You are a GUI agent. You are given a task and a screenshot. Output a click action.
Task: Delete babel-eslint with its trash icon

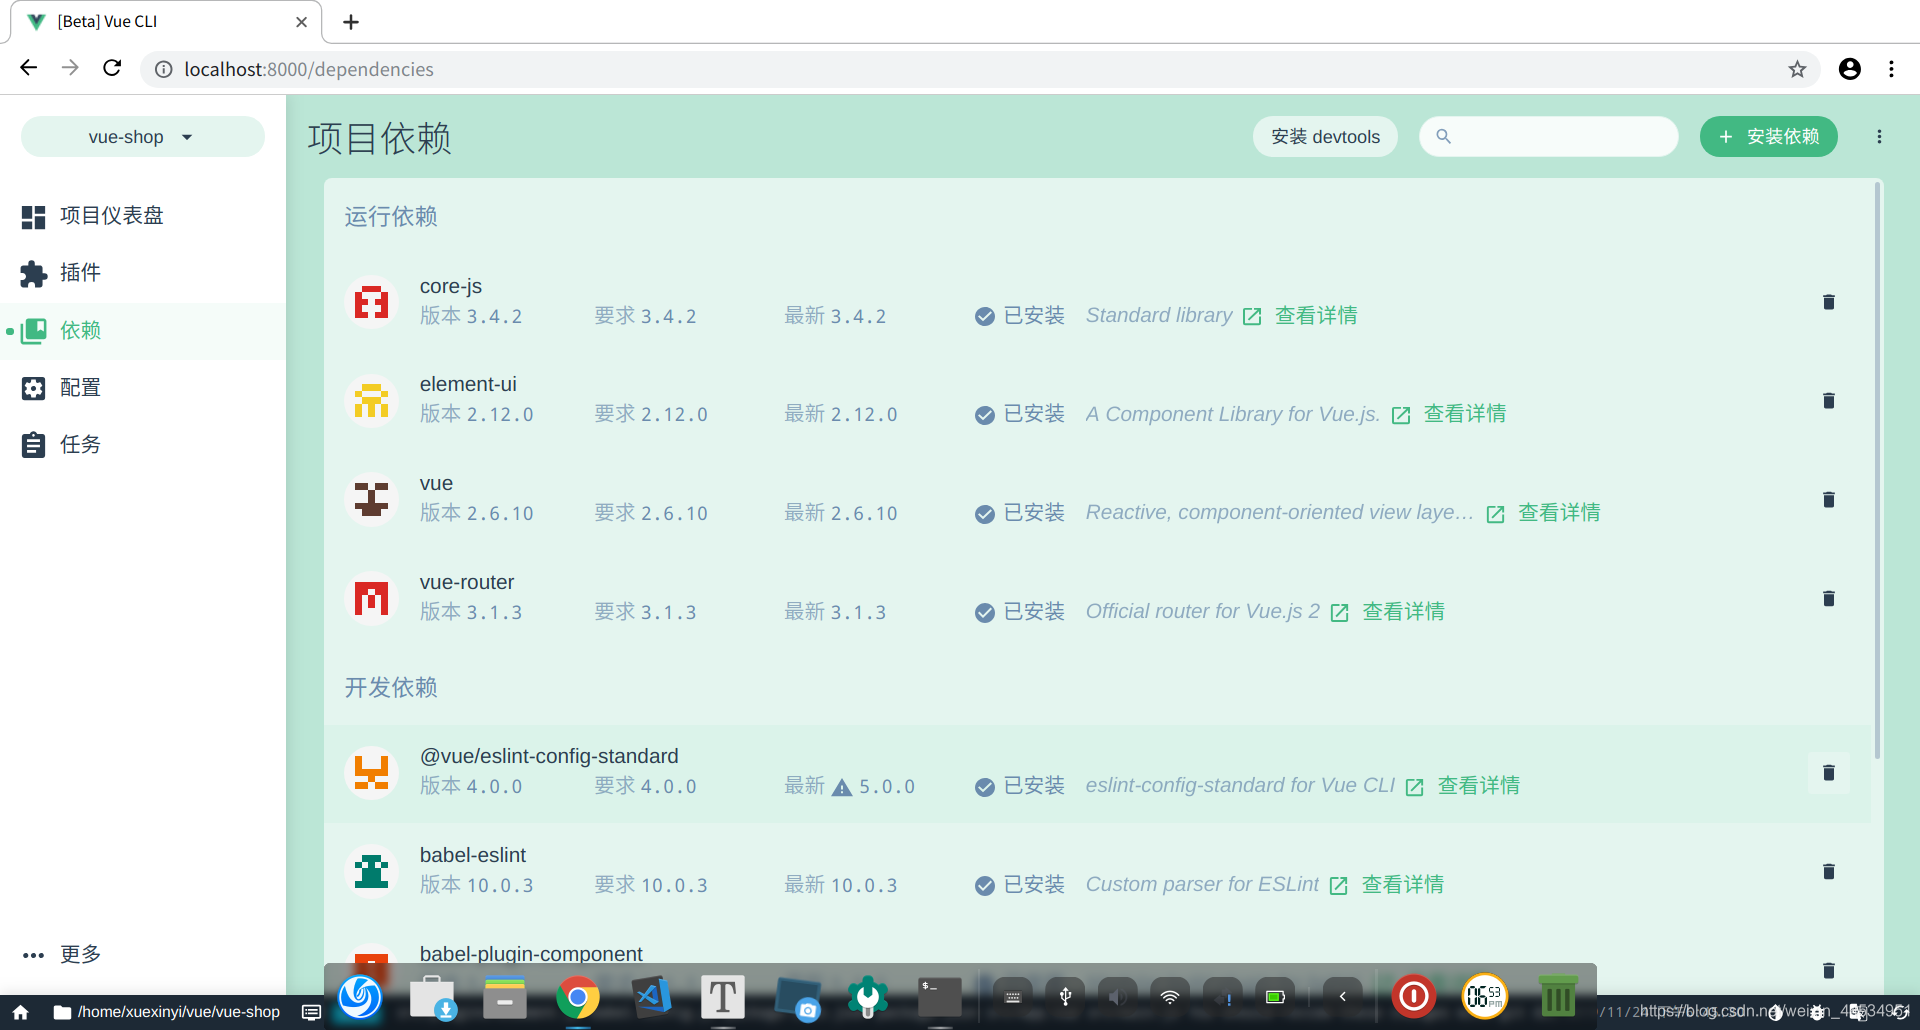tap(1828, 872)
